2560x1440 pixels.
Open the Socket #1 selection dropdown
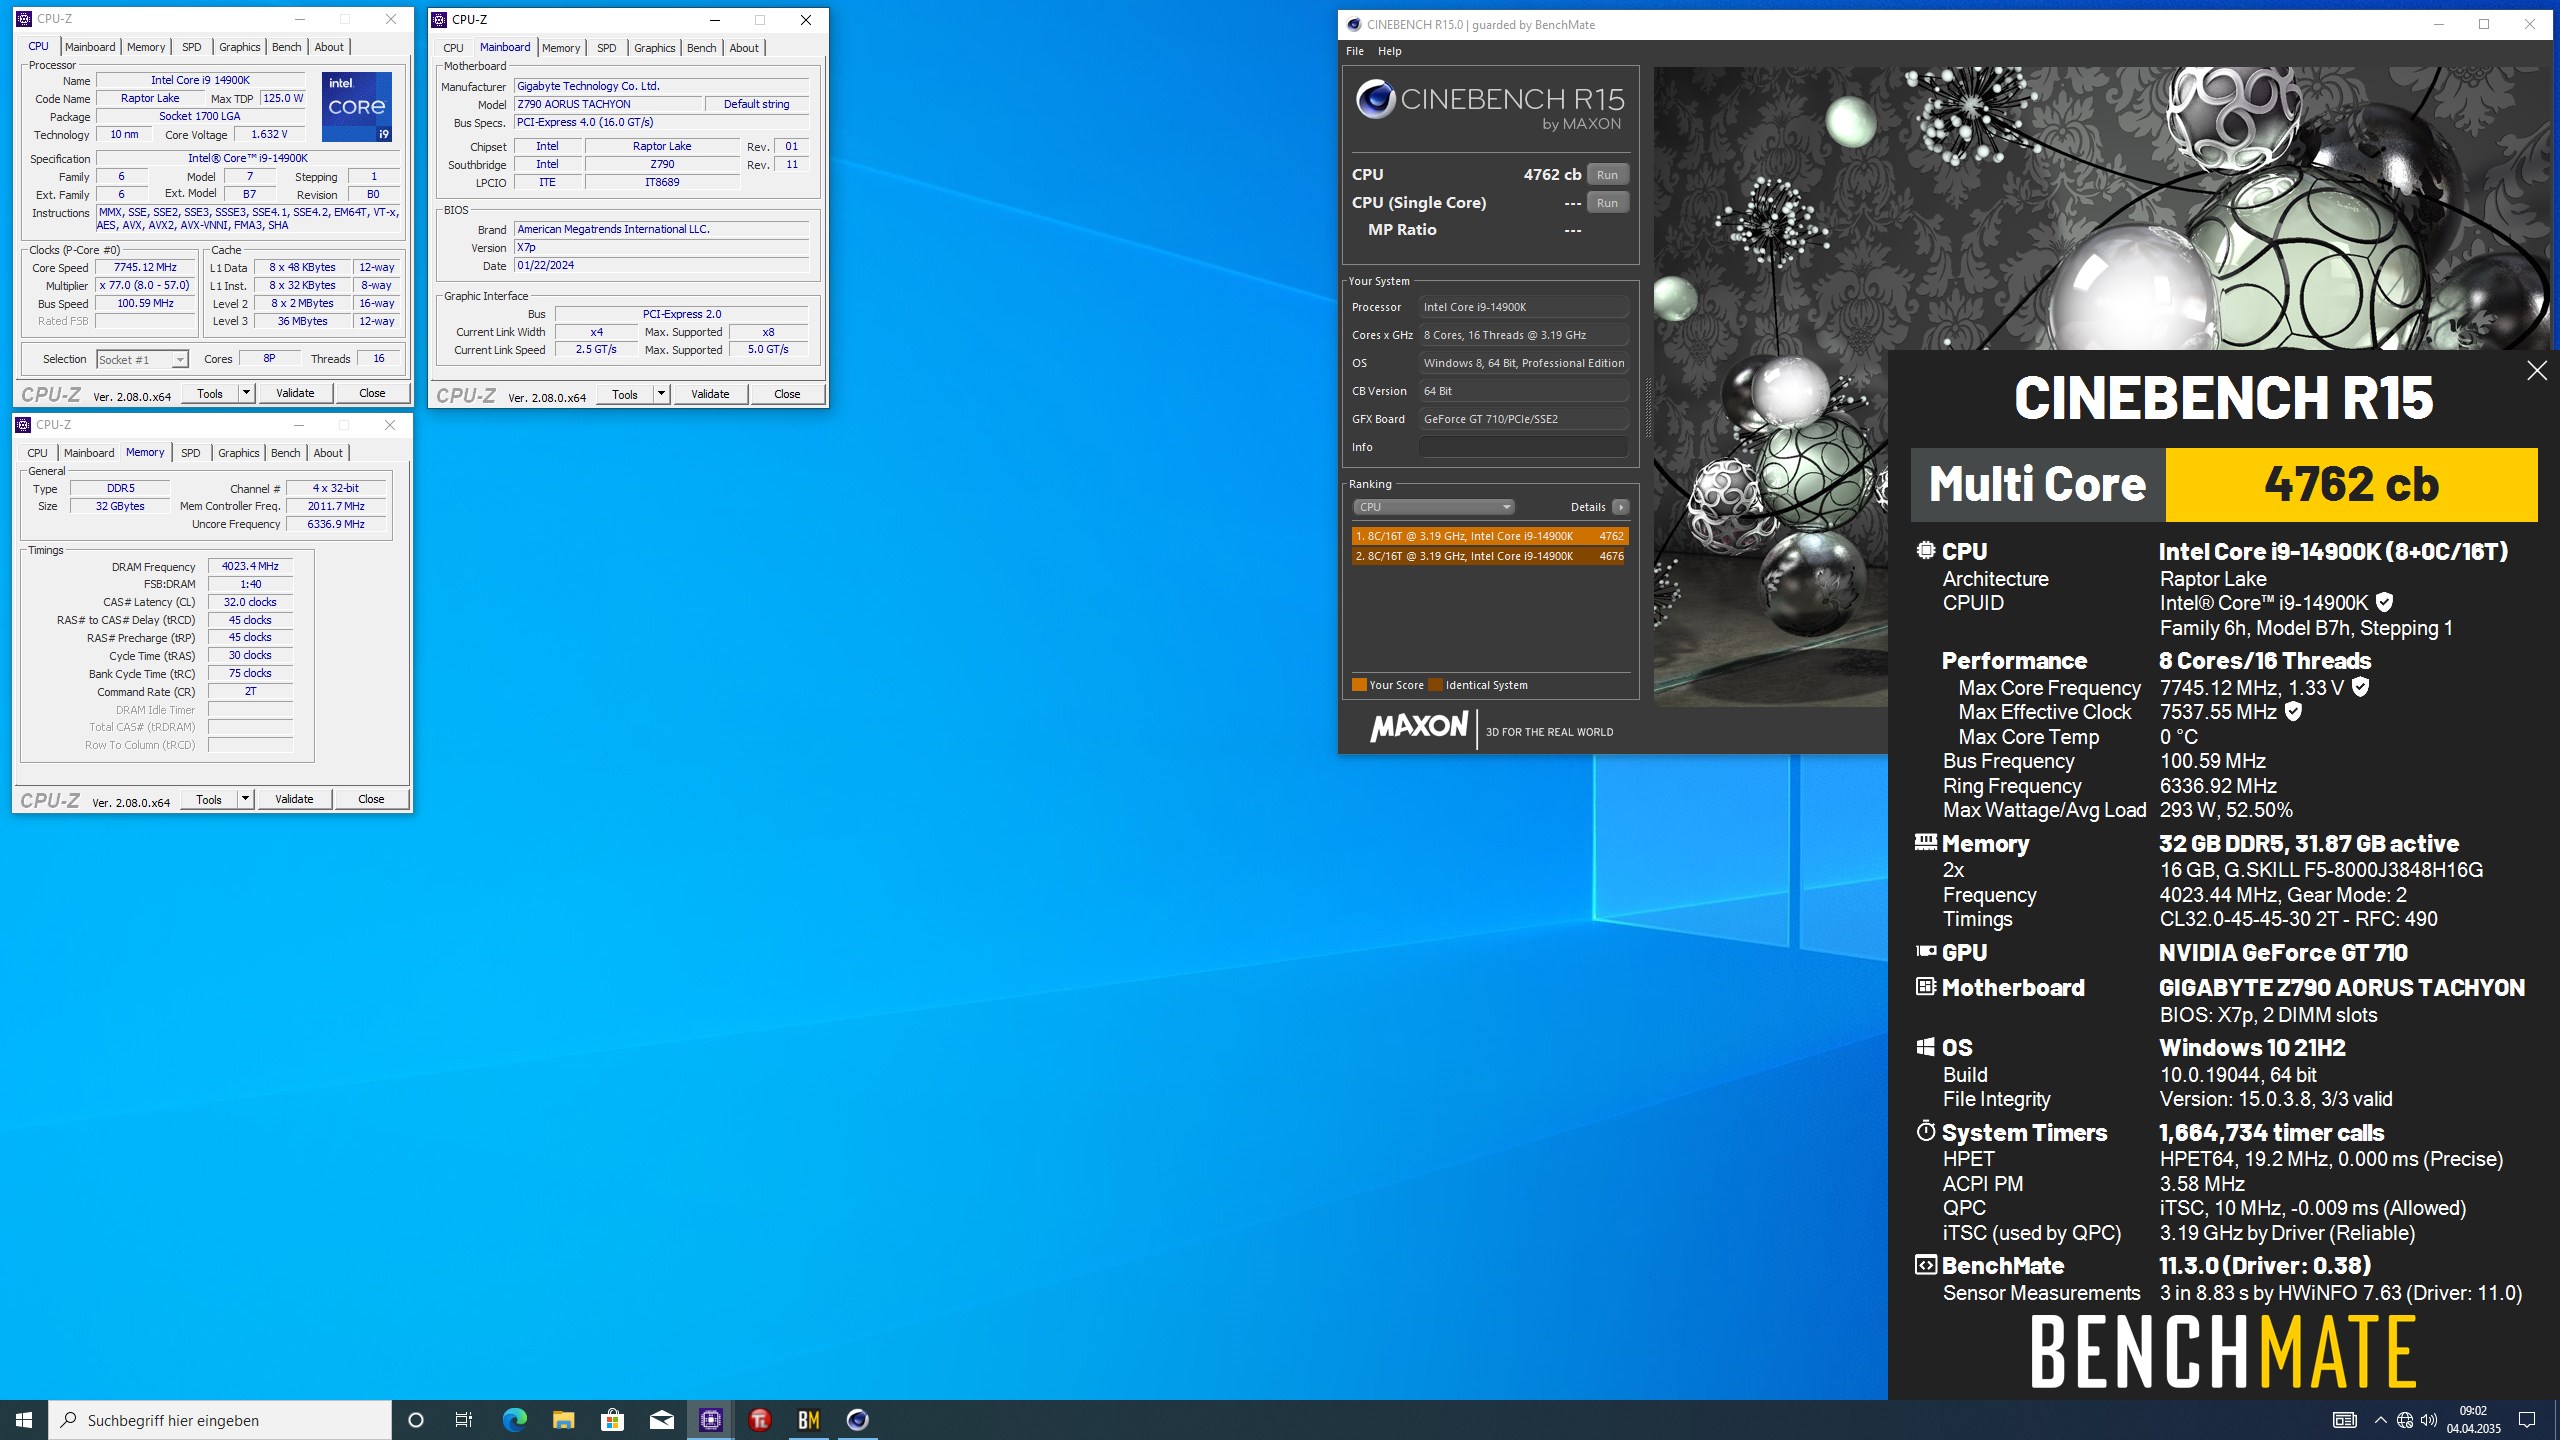142,360
